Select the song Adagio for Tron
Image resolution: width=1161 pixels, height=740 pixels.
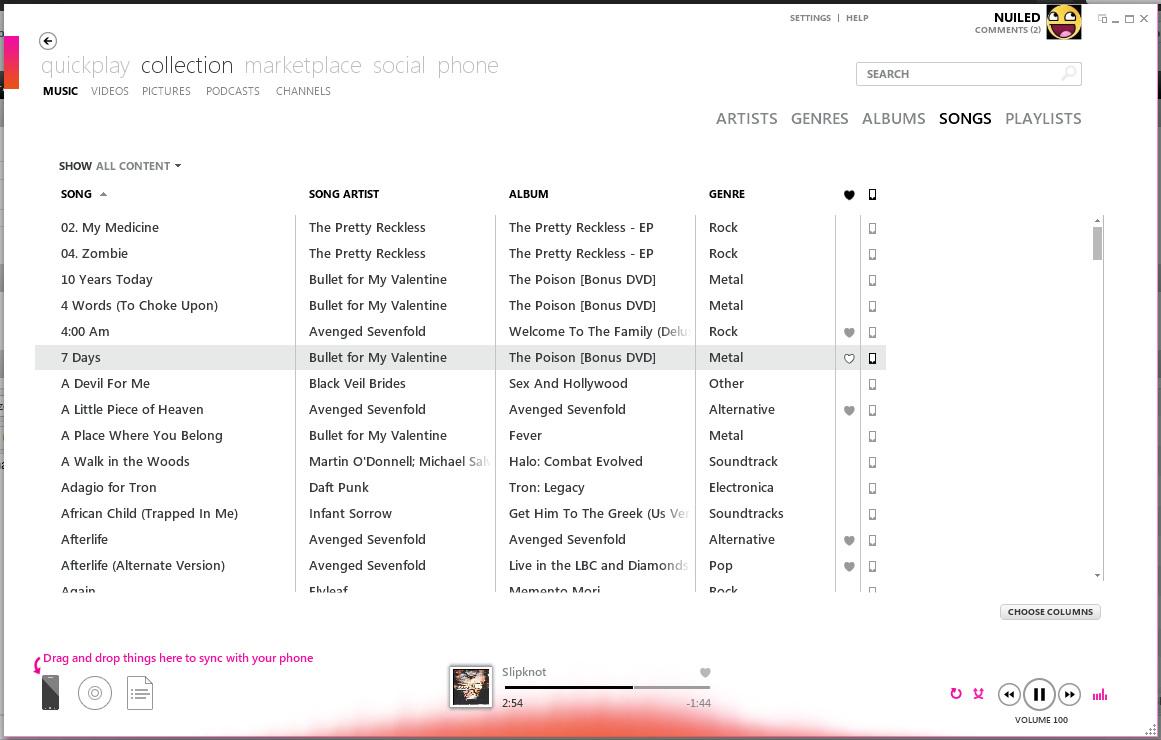click(109, 487)
